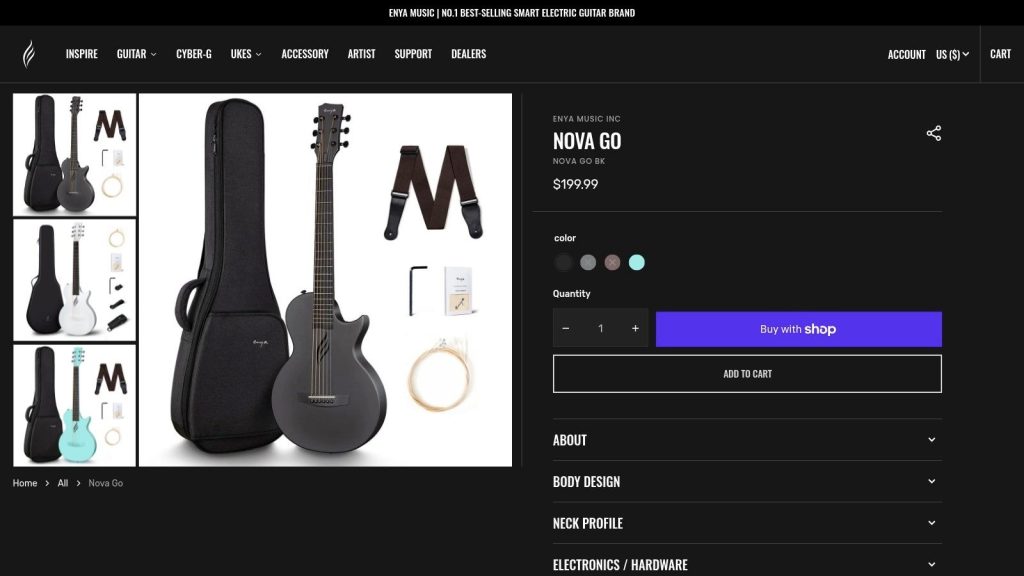Decrease quantity with minus icon

pos(566,328)
